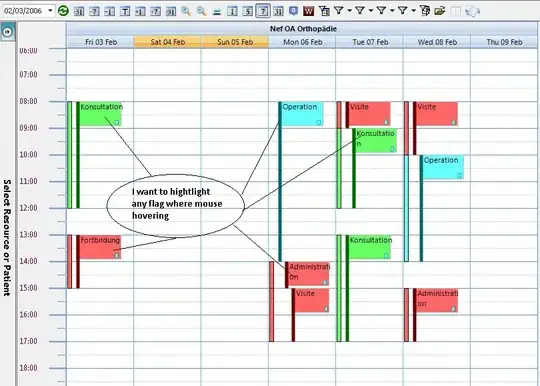Open the second funnel filter dropdown arrow
540x386 pixels.
click(371, 11)
